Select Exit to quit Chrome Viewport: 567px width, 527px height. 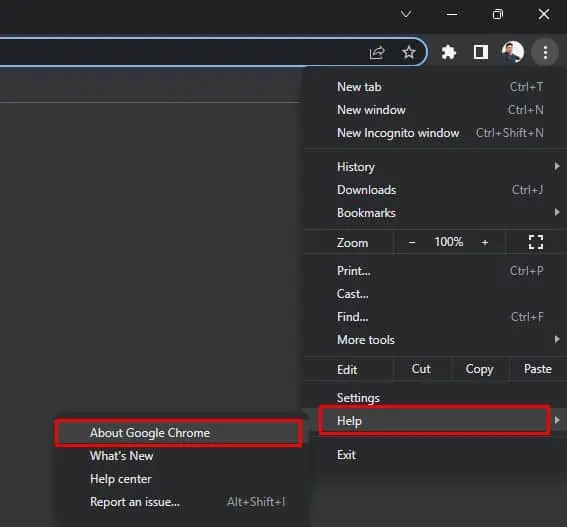pos(435,455)
